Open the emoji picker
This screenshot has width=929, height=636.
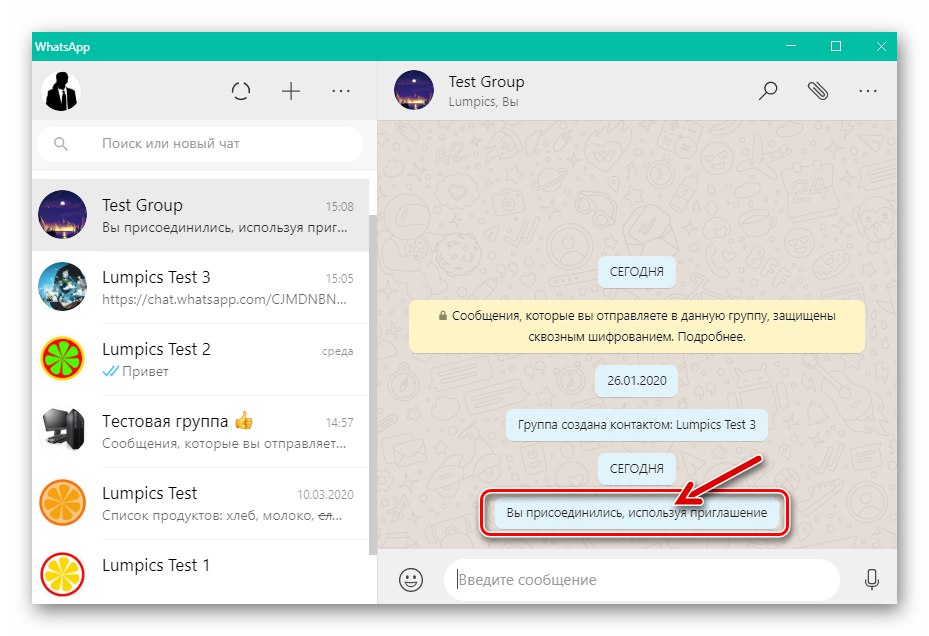[x=410, y=580]
